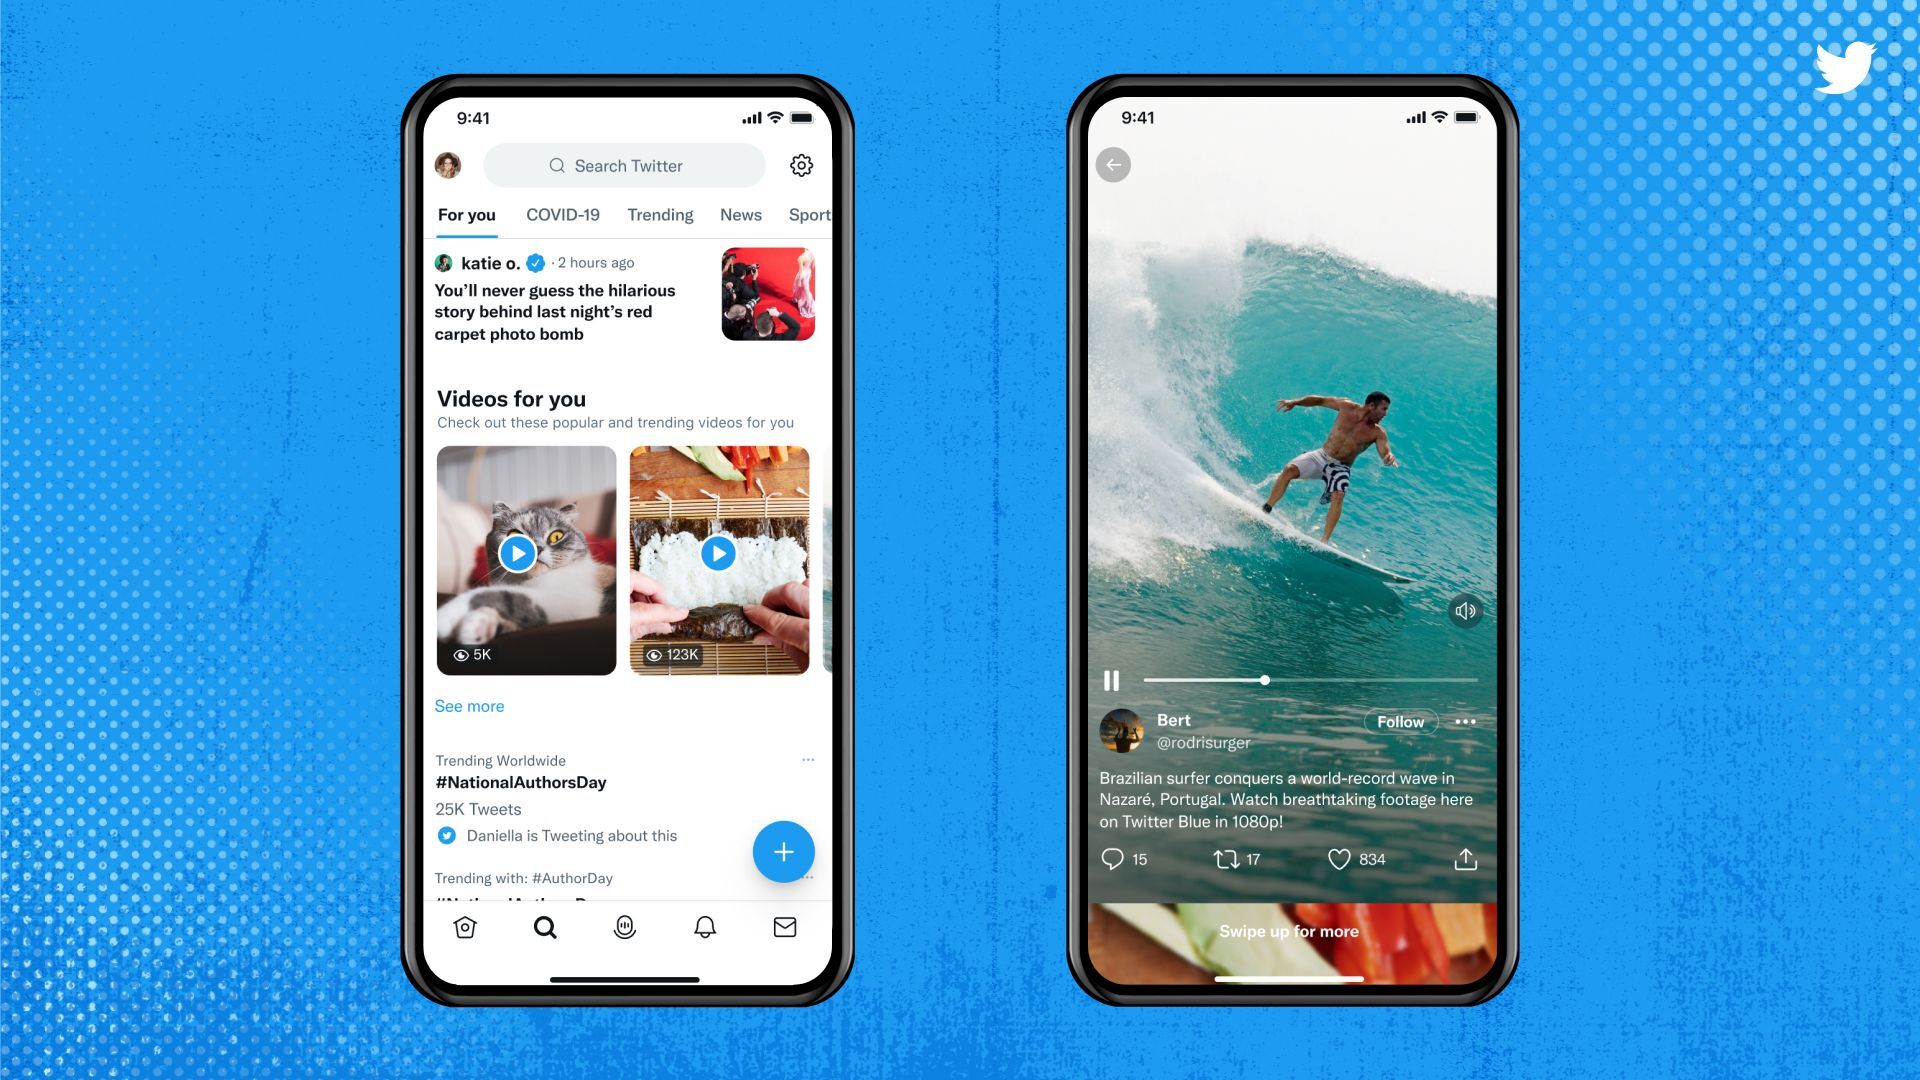Image resolution: width=1920 pixels, height=1080 pixels.
Task: Tap the more options ellipsis on trending section
Action: click(x=808, y=760)
